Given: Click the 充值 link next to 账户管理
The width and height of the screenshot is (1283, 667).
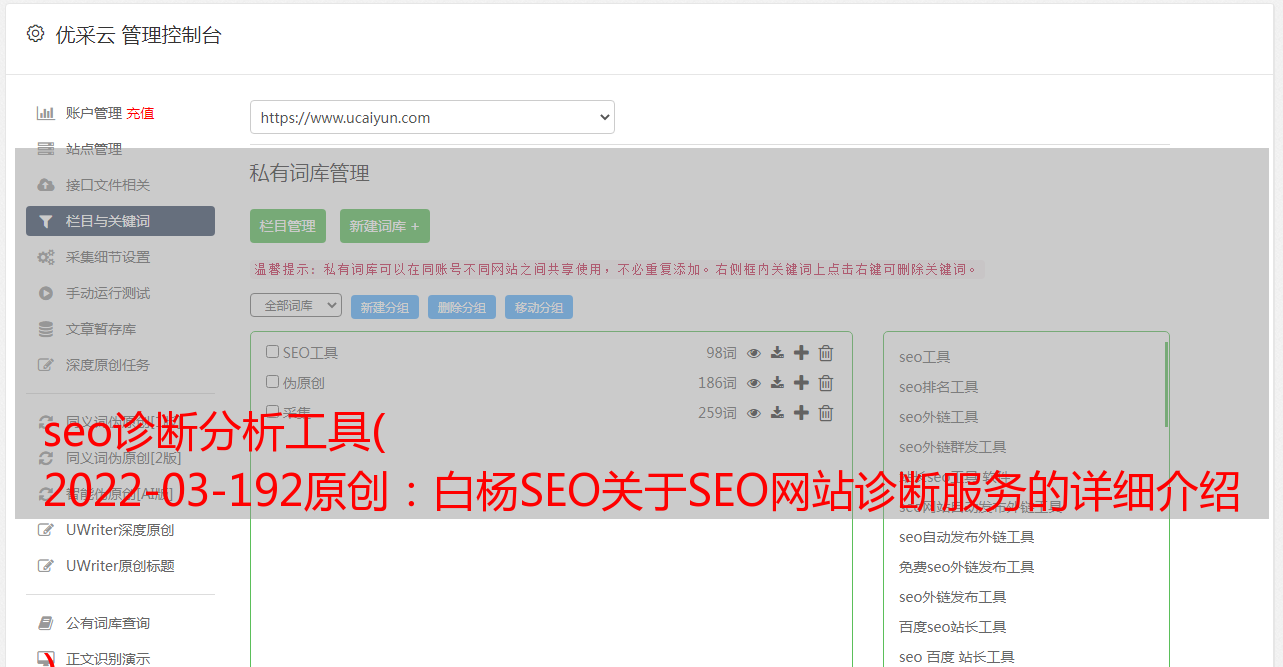Looking at the screenshot, I should tap(140, 113).
